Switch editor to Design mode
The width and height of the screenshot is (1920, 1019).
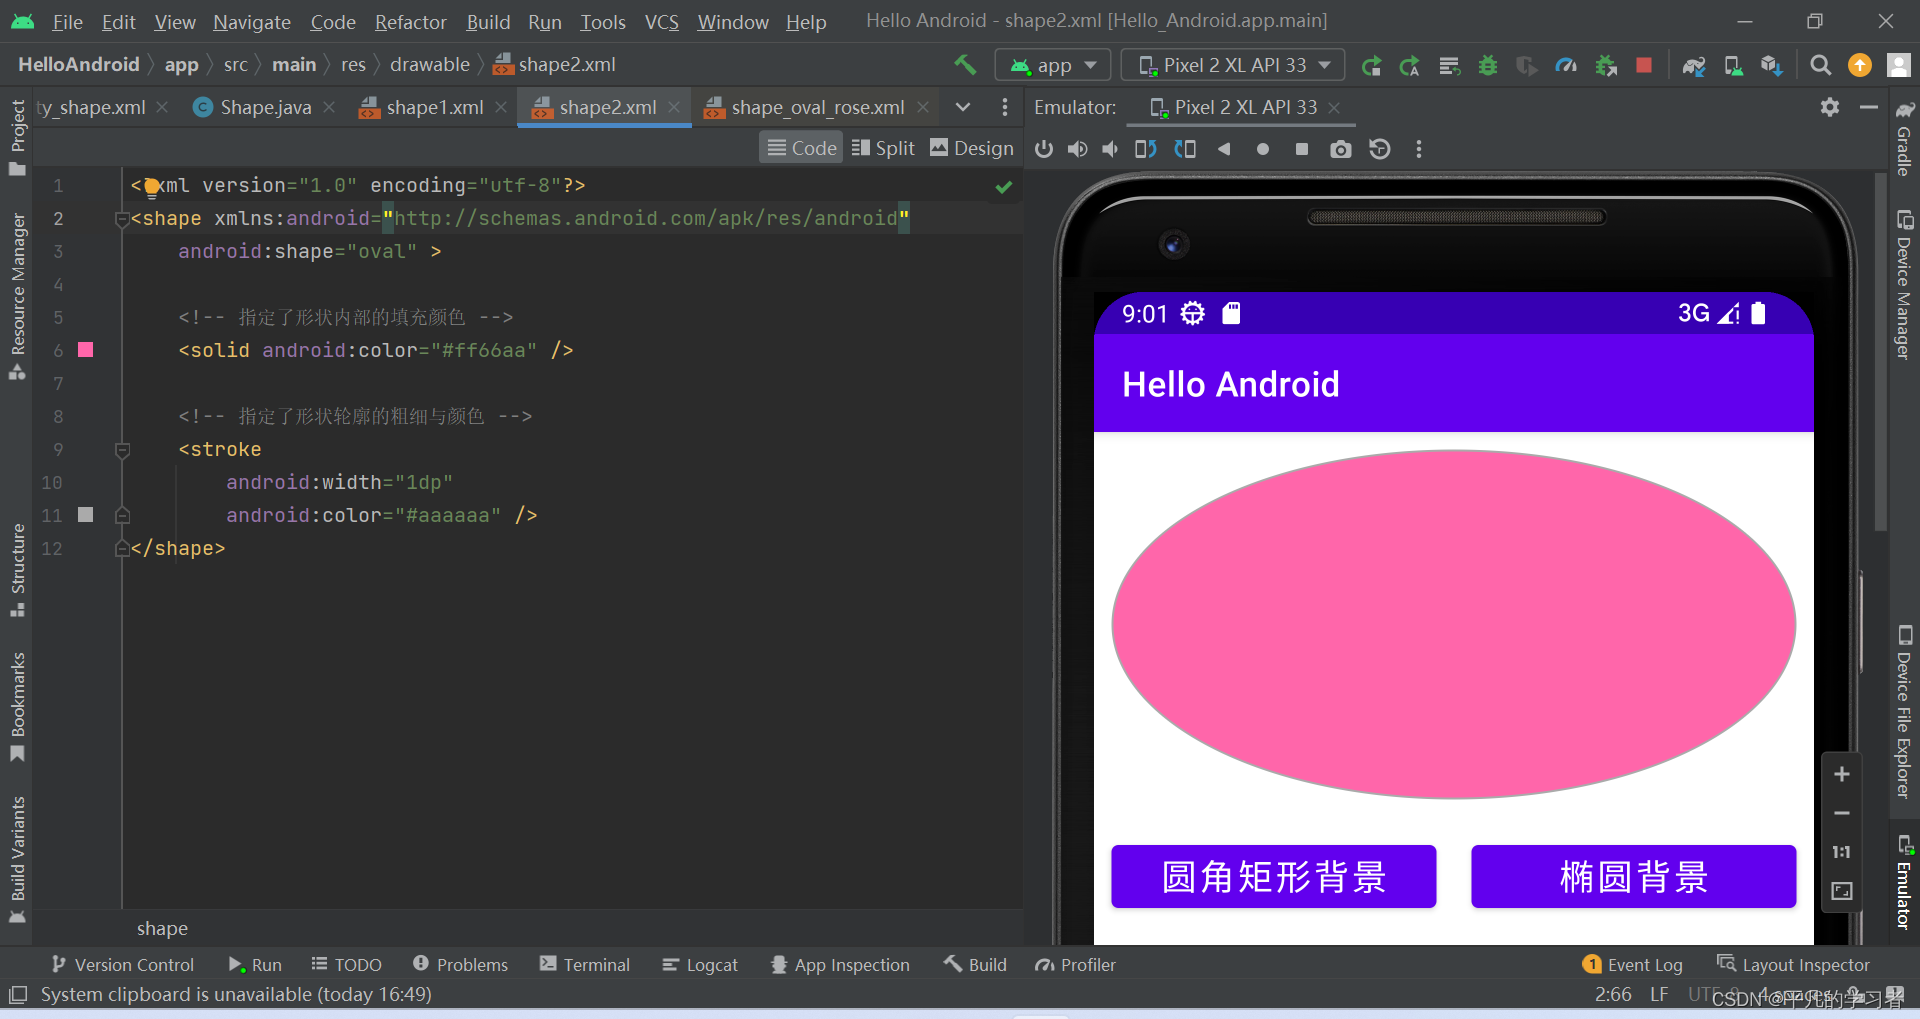tap(971, 147)
